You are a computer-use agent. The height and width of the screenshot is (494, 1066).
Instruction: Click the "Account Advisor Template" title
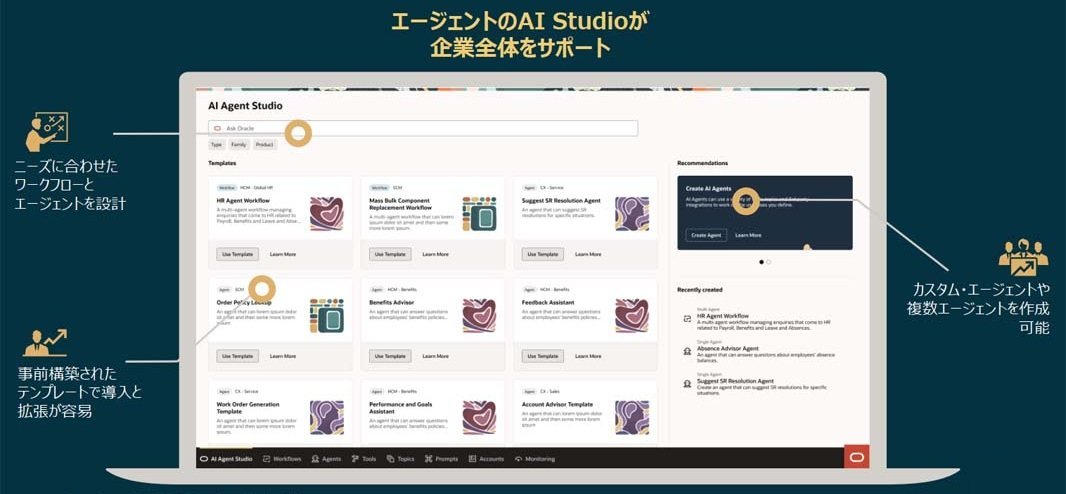click(557, 404)
